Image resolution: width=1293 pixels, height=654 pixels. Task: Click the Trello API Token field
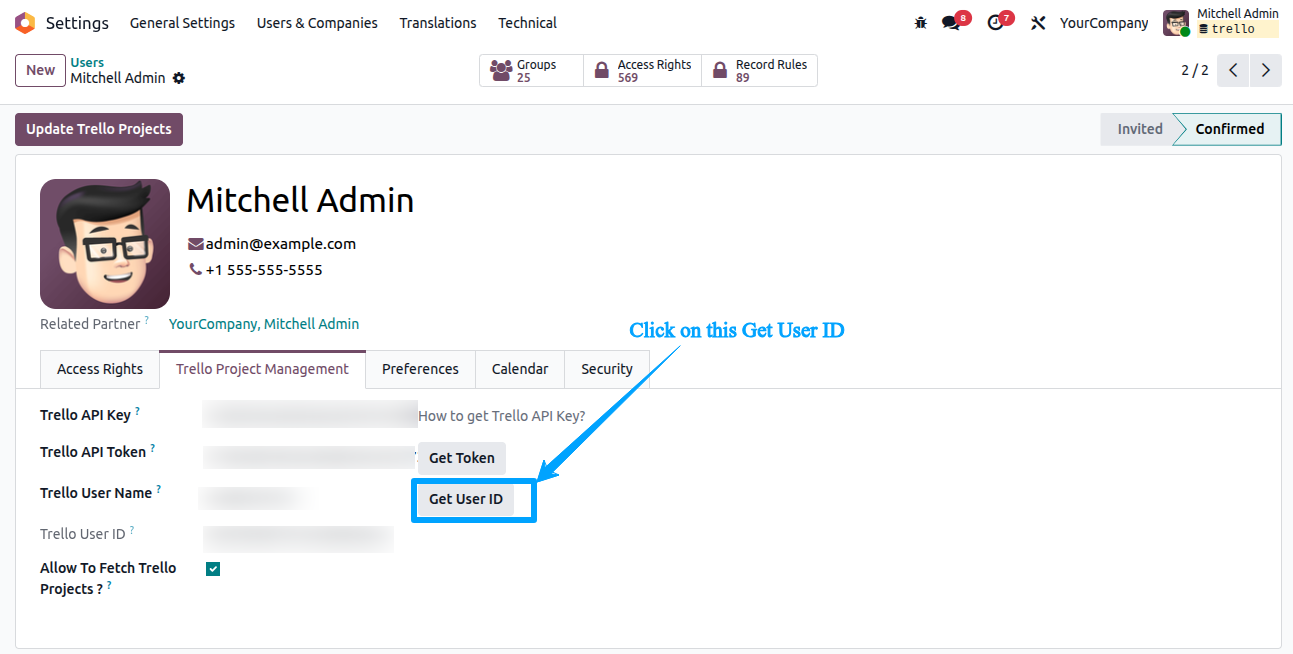tap(310, 456)
